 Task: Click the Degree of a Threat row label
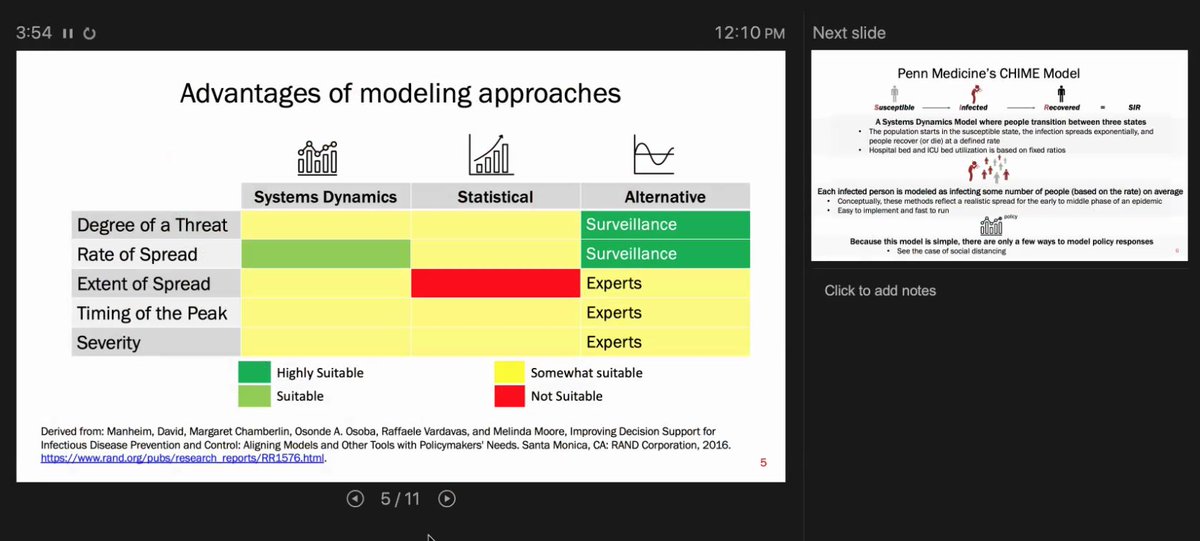(x=156, y=225)
